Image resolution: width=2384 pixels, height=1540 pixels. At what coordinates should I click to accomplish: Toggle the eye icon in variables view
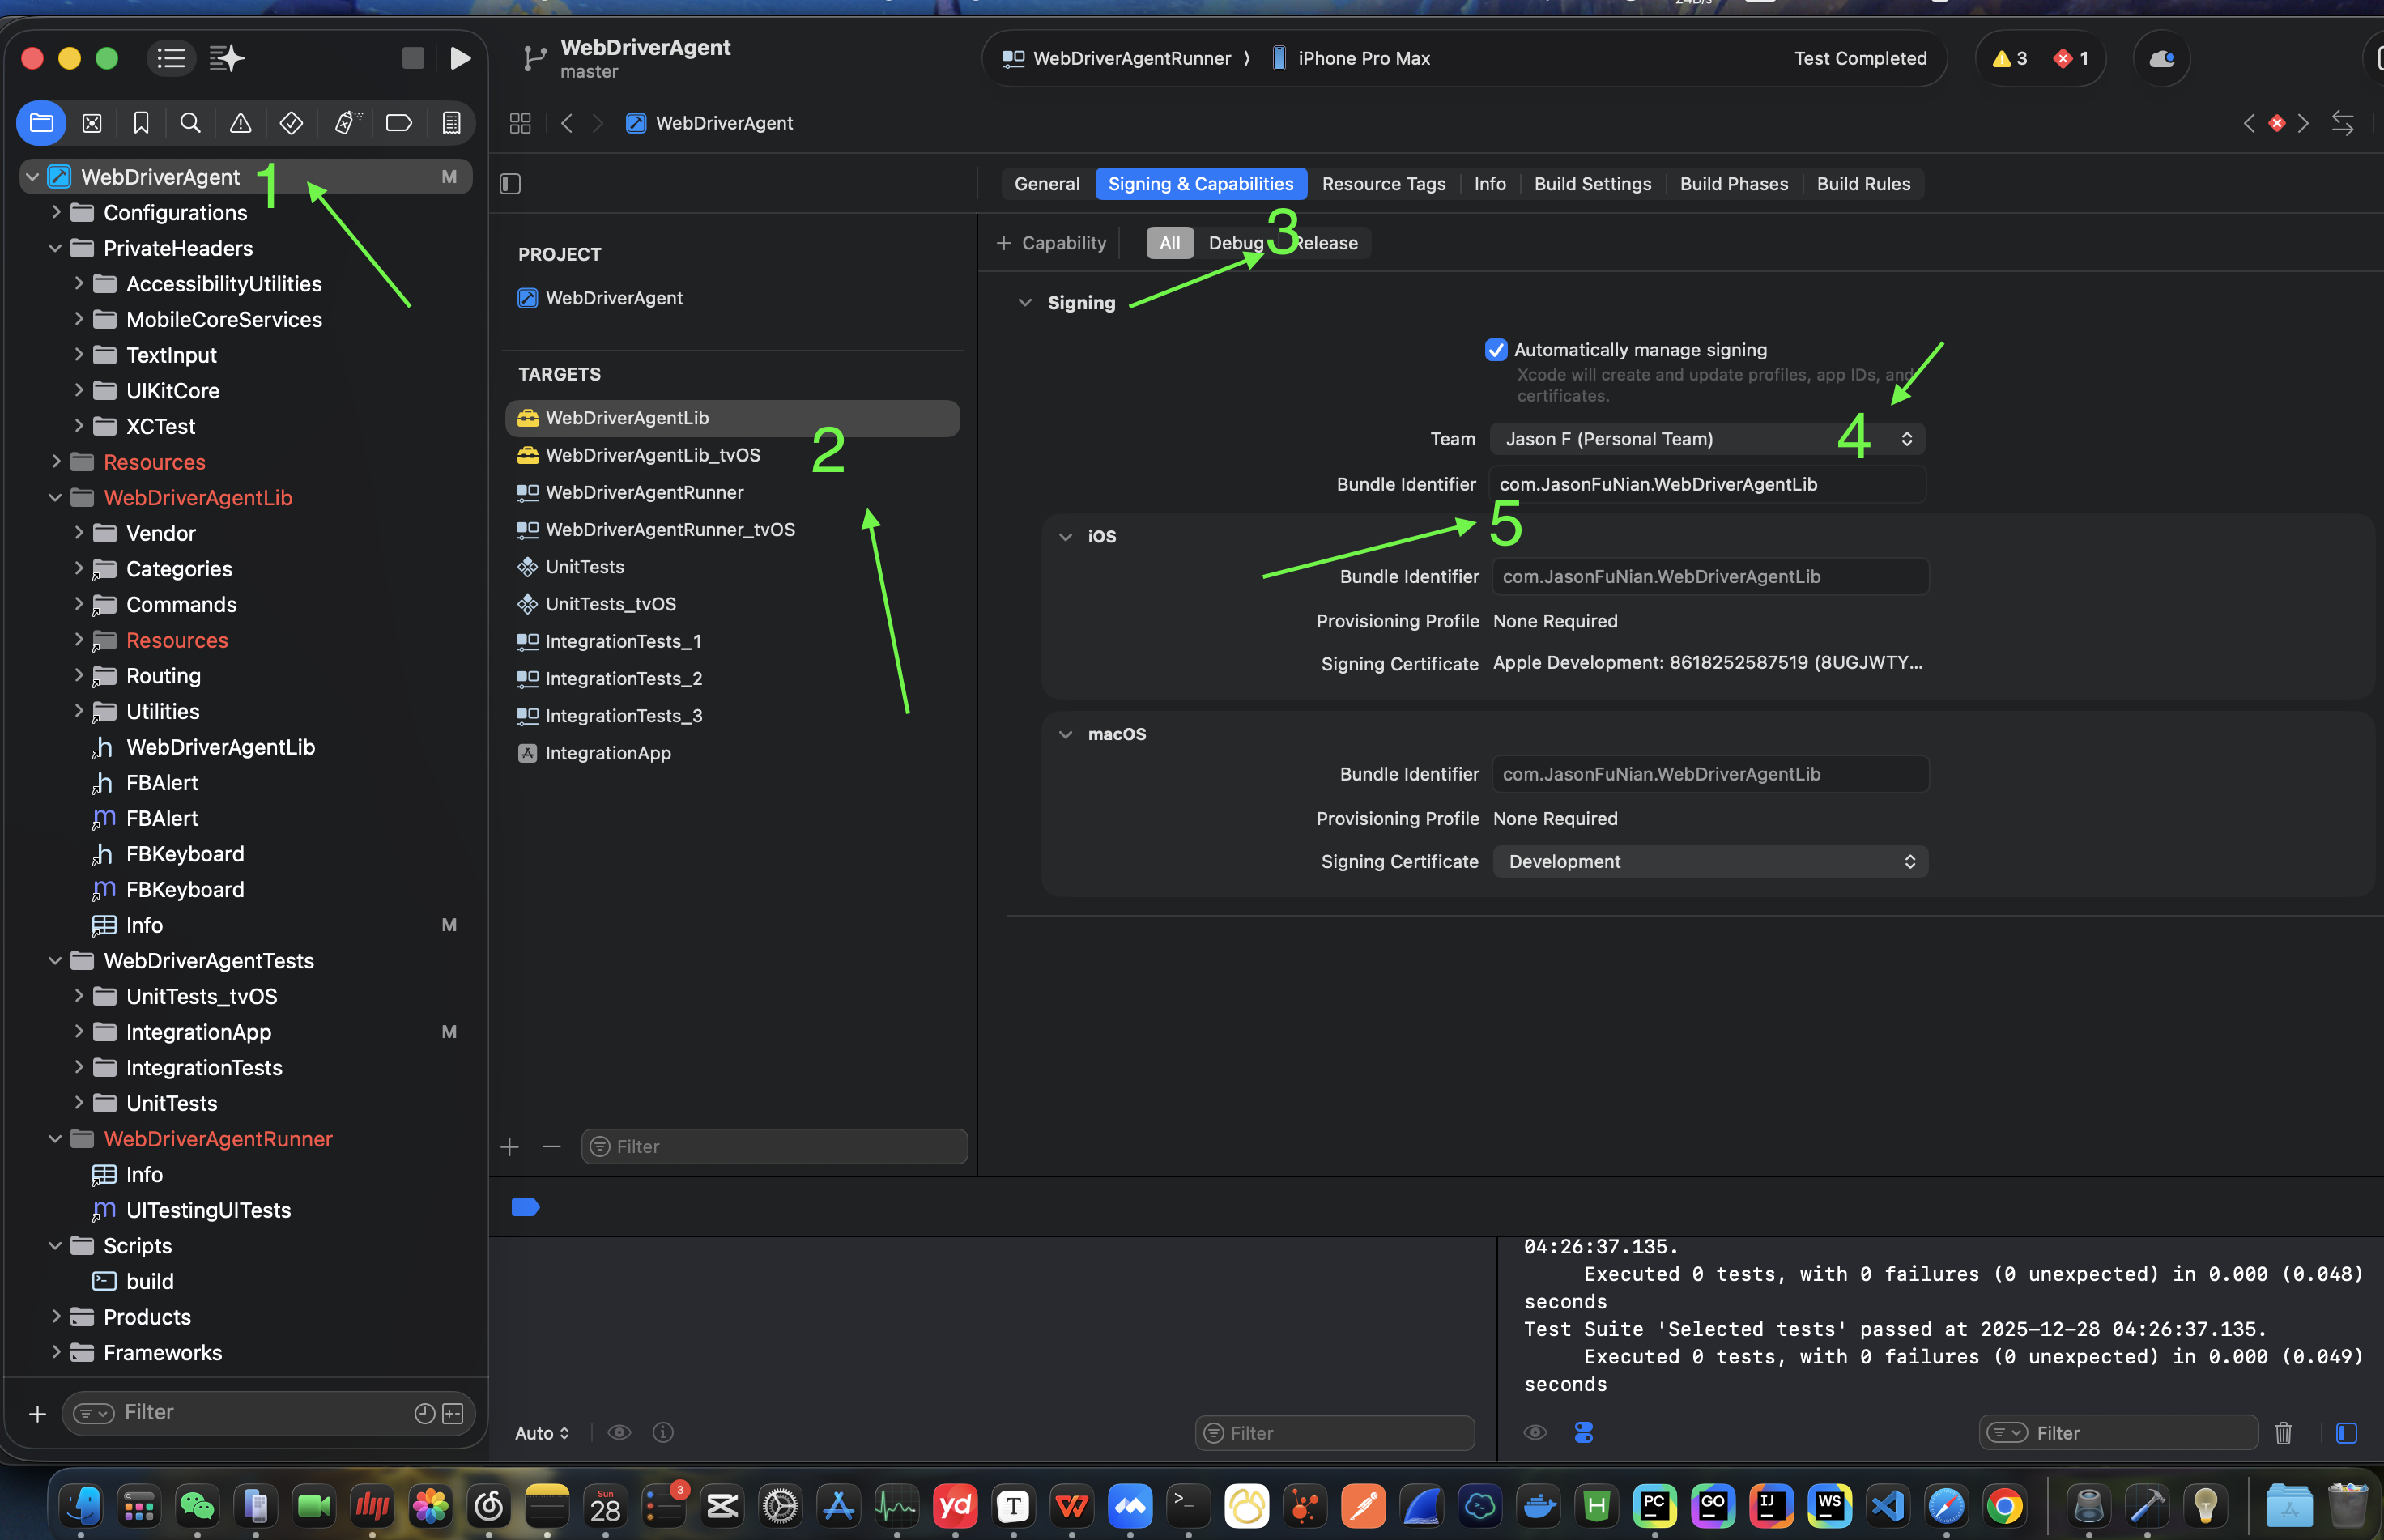619,1433
